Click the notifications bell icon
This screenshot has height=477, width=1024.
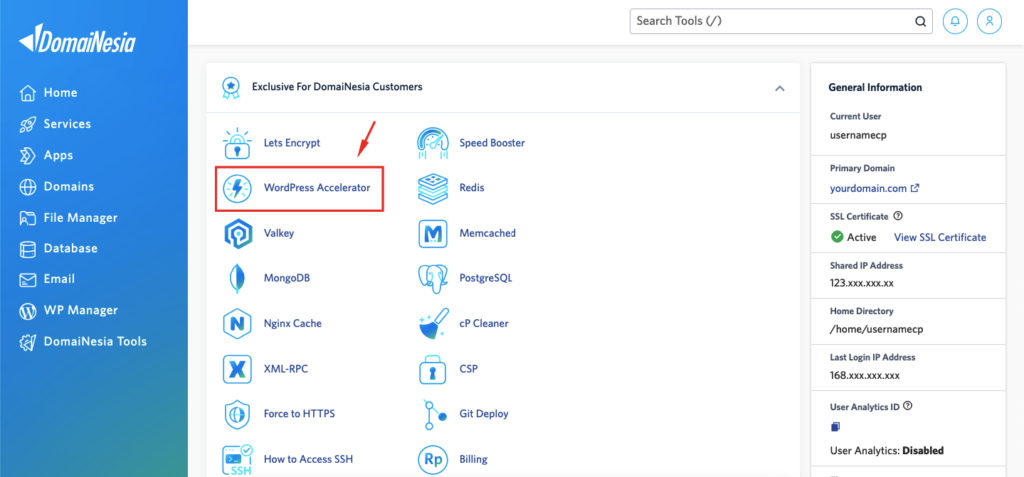click(x=955, y=21)
